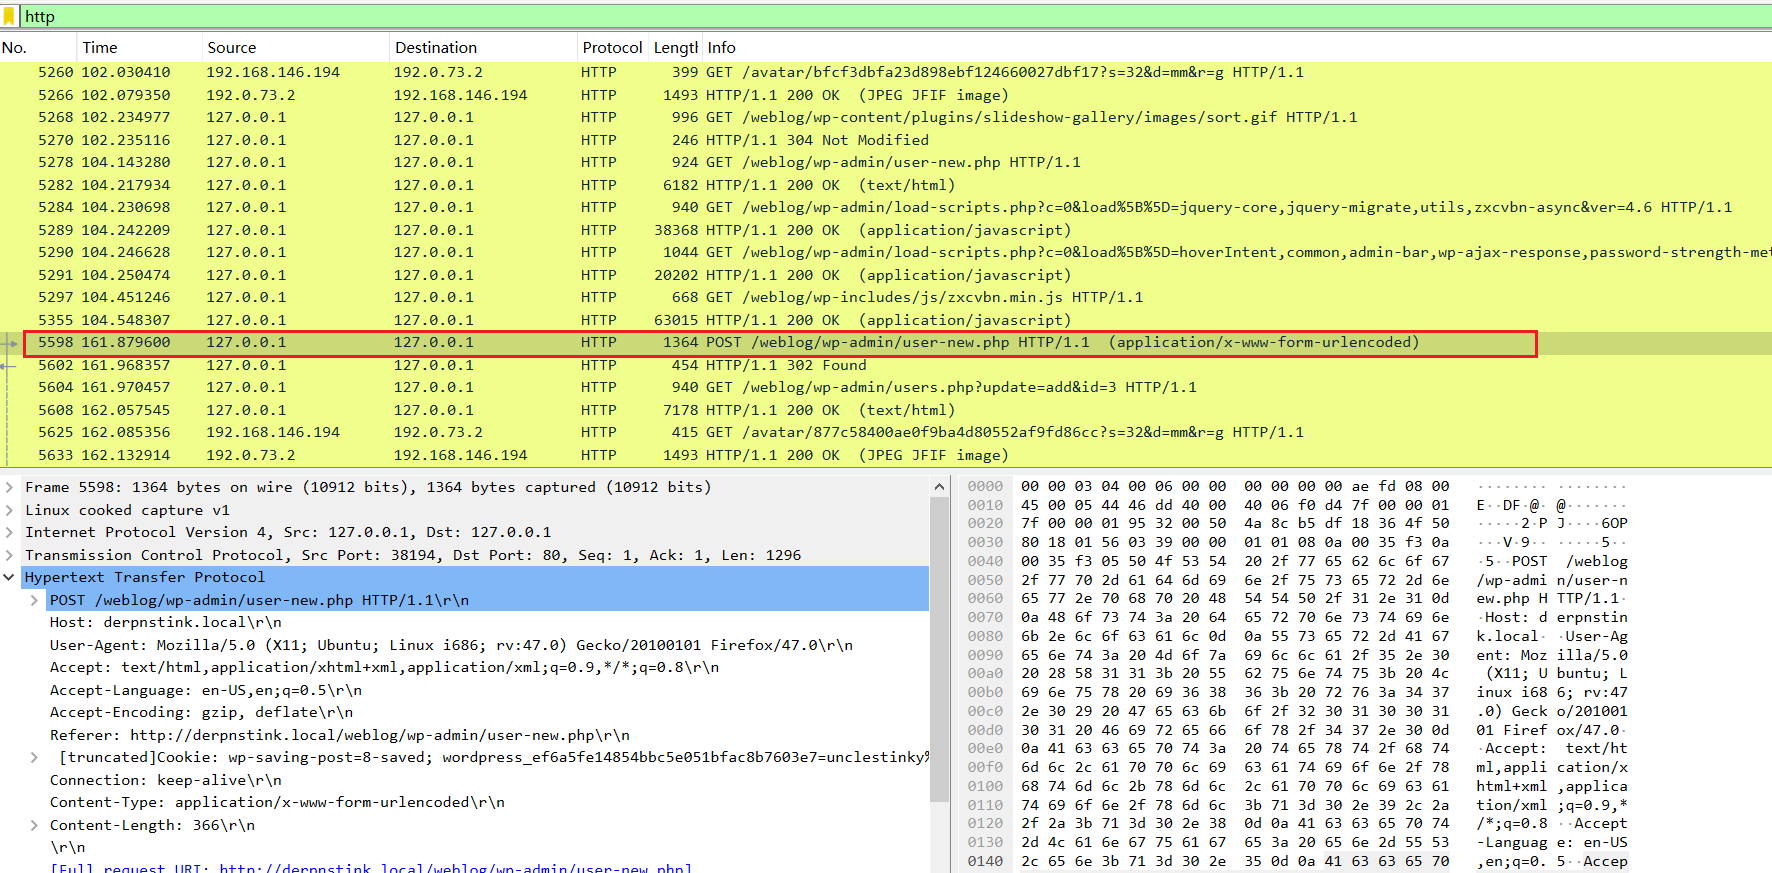Select packet 5602 302 Found

coord(886,365)
